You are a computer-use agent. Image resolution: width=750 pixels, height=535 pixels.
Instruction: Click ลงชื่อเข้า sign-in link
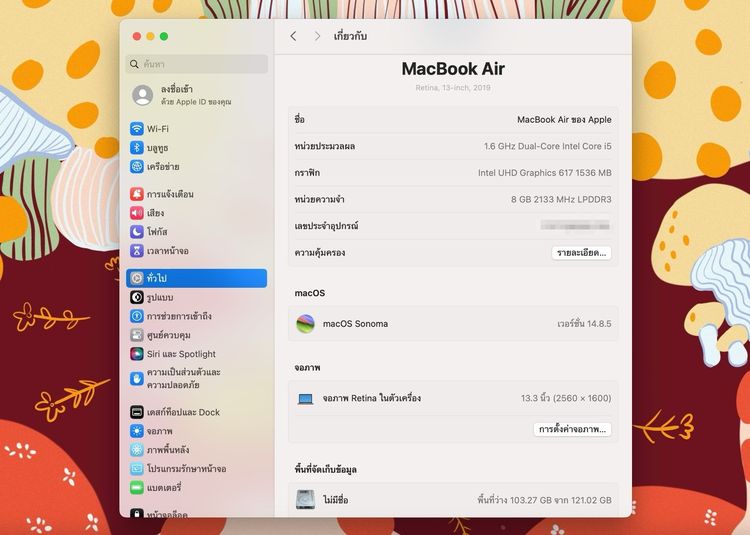pyautogui.click(x=176, y=89)
